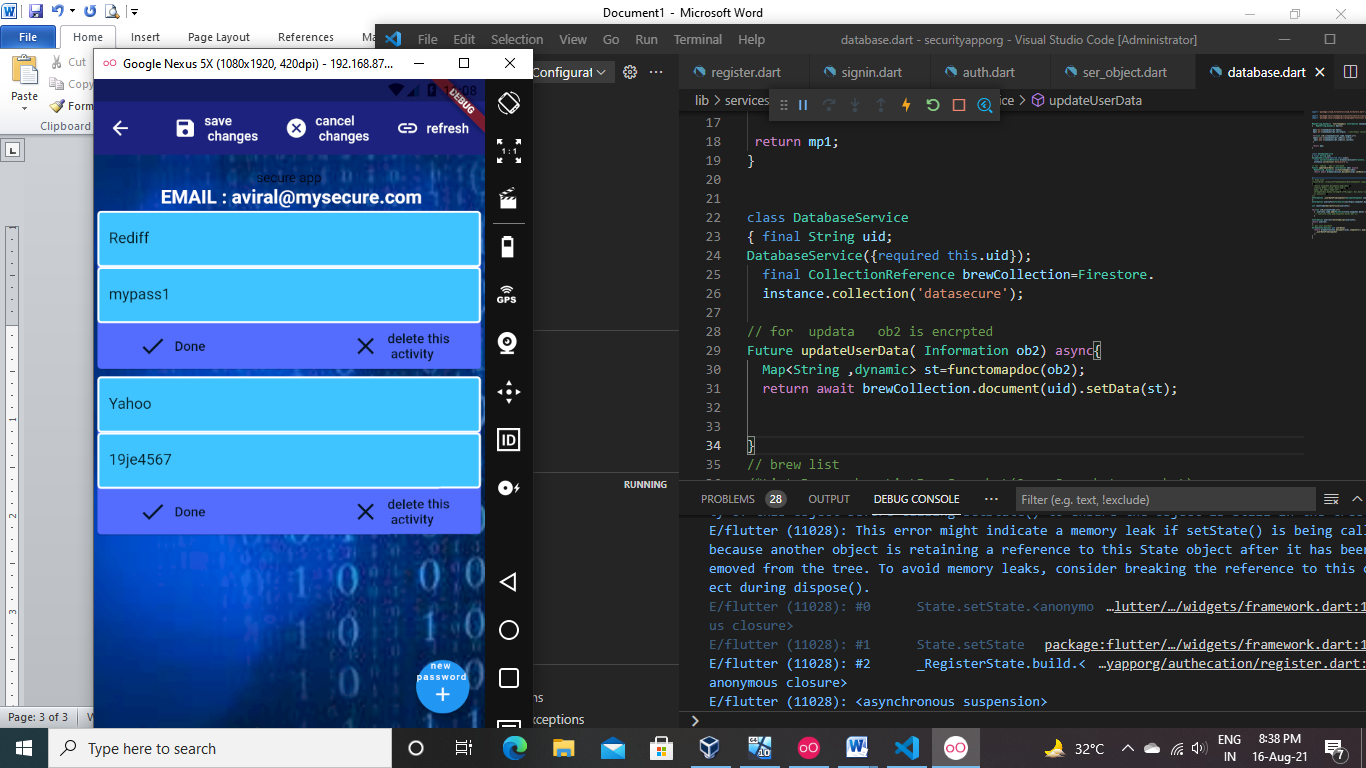
Task: Tap Done under the mypass1 entry
Action: [x=173, y=346]
